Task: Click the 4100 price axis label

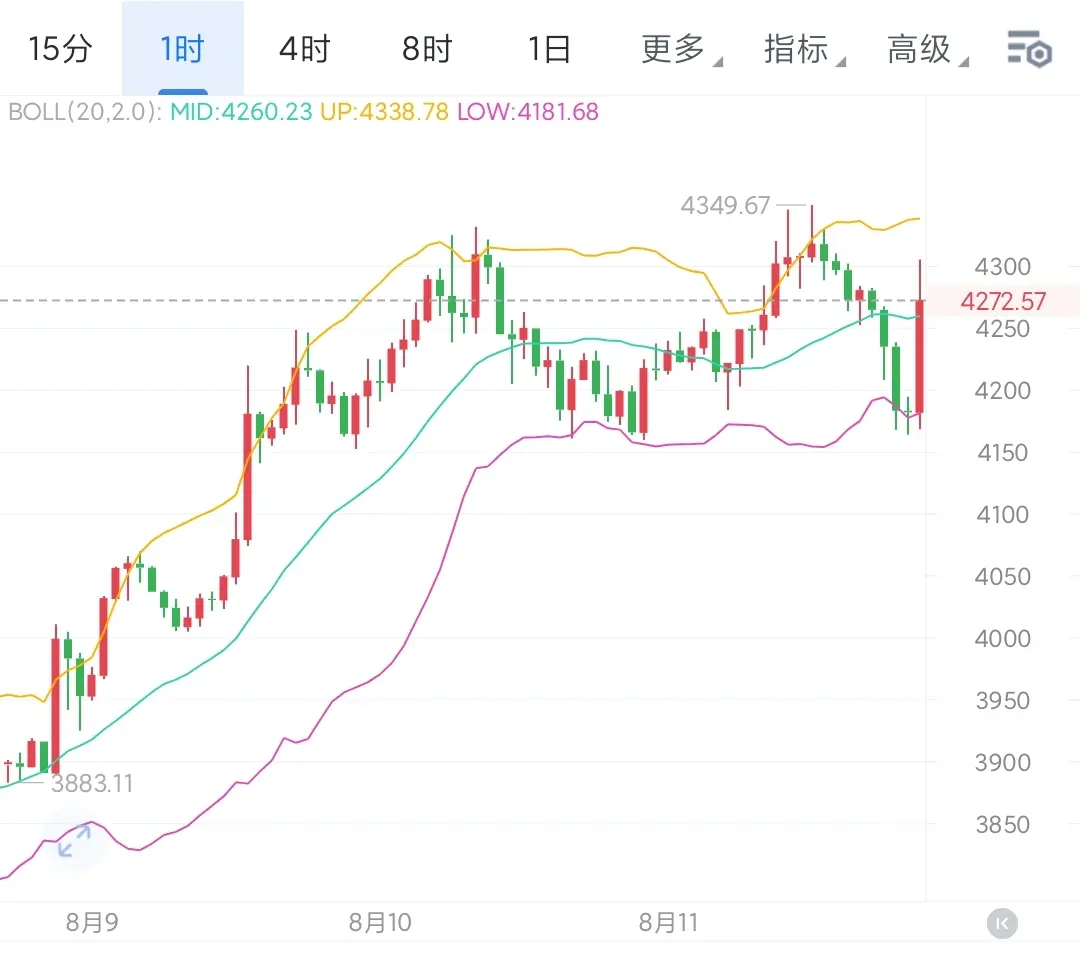Action: tap(1002, 515)
